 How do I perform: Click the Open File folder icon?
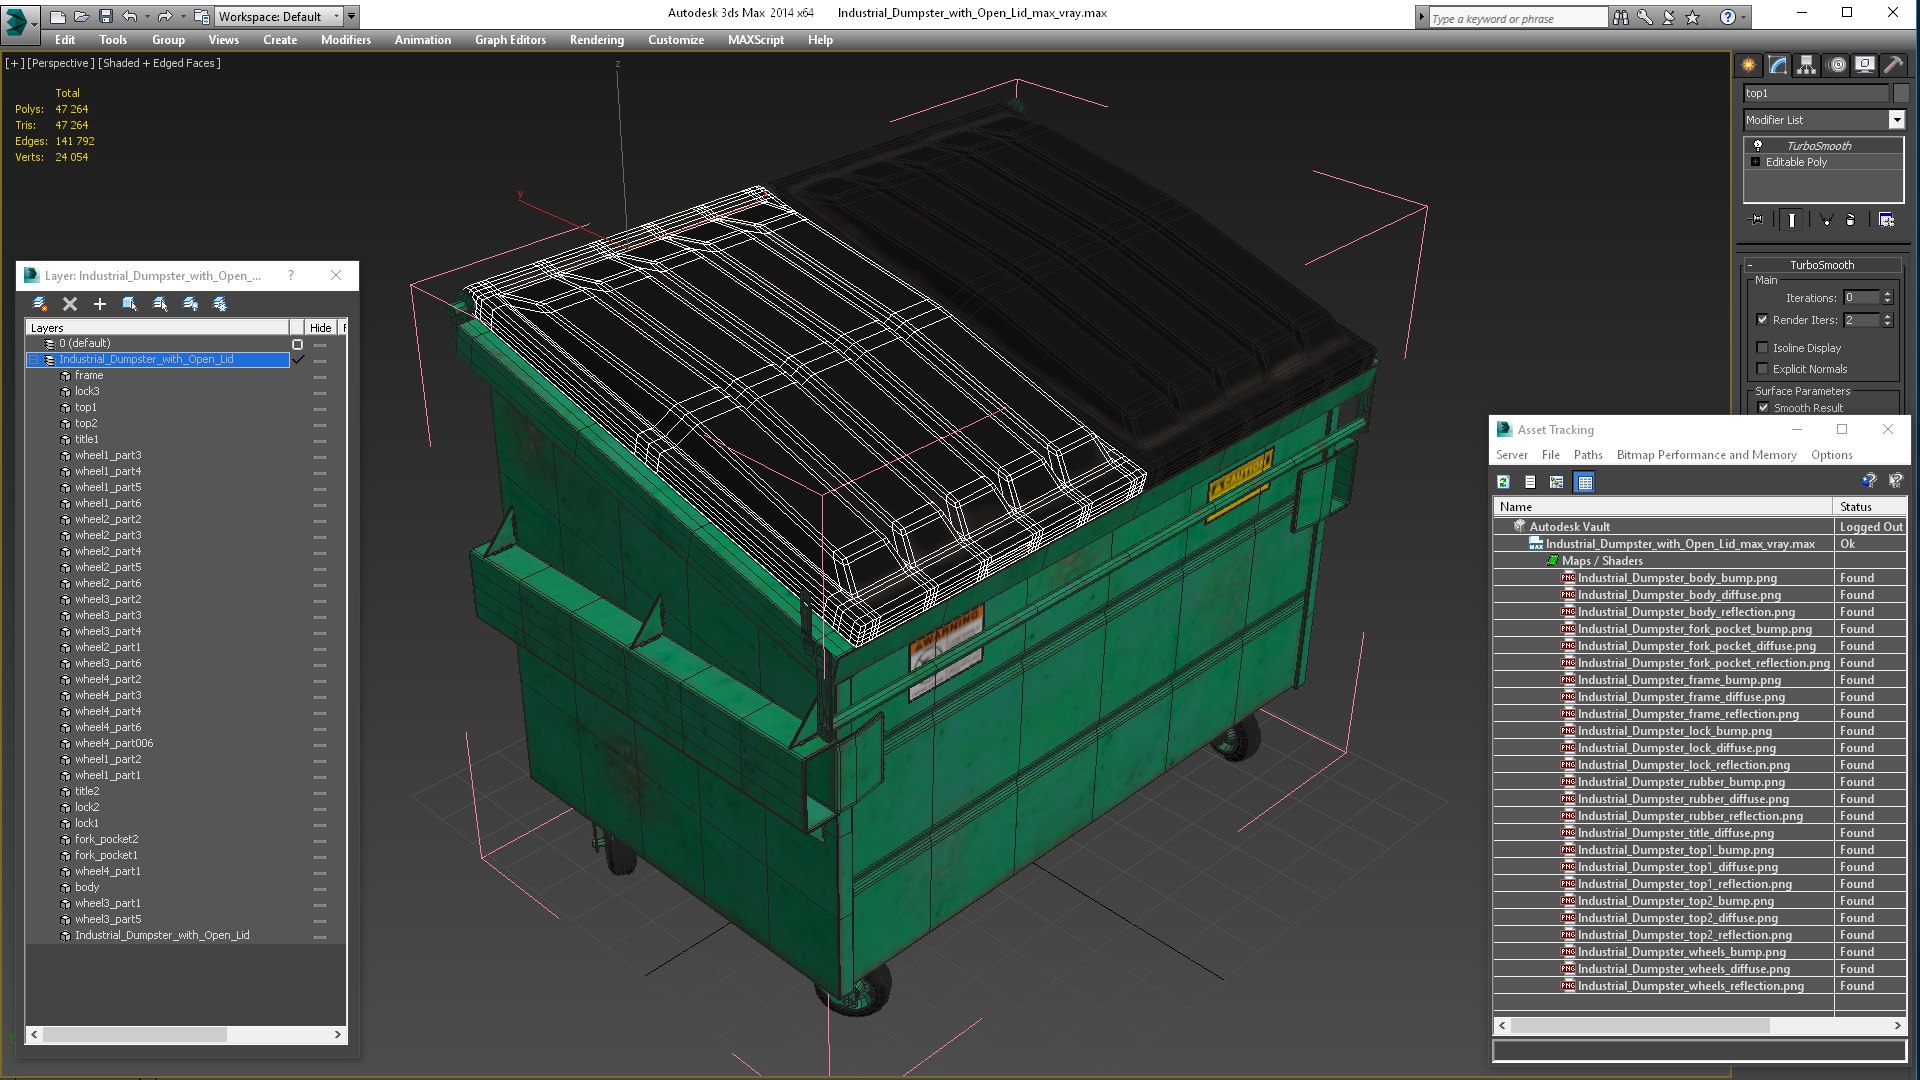tap(81, 17)
